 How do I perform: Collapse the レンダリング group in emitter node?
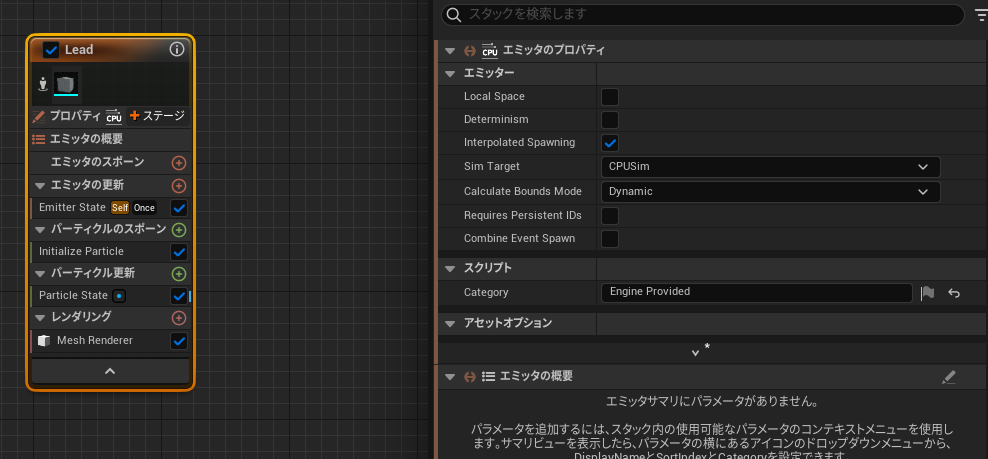click(x=40, y=317)
